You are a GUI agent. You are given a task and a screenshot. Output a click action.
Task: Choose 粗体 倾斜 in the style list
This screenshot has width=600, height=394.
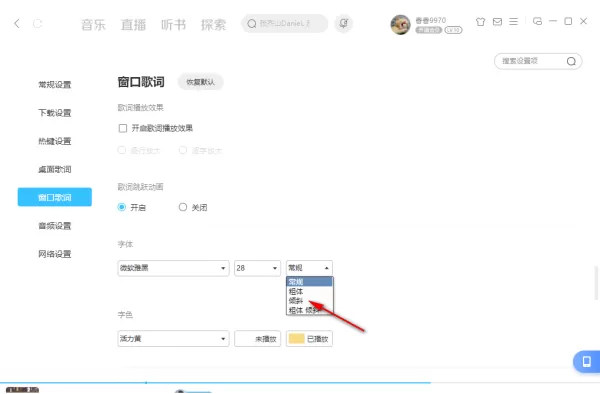310,310
